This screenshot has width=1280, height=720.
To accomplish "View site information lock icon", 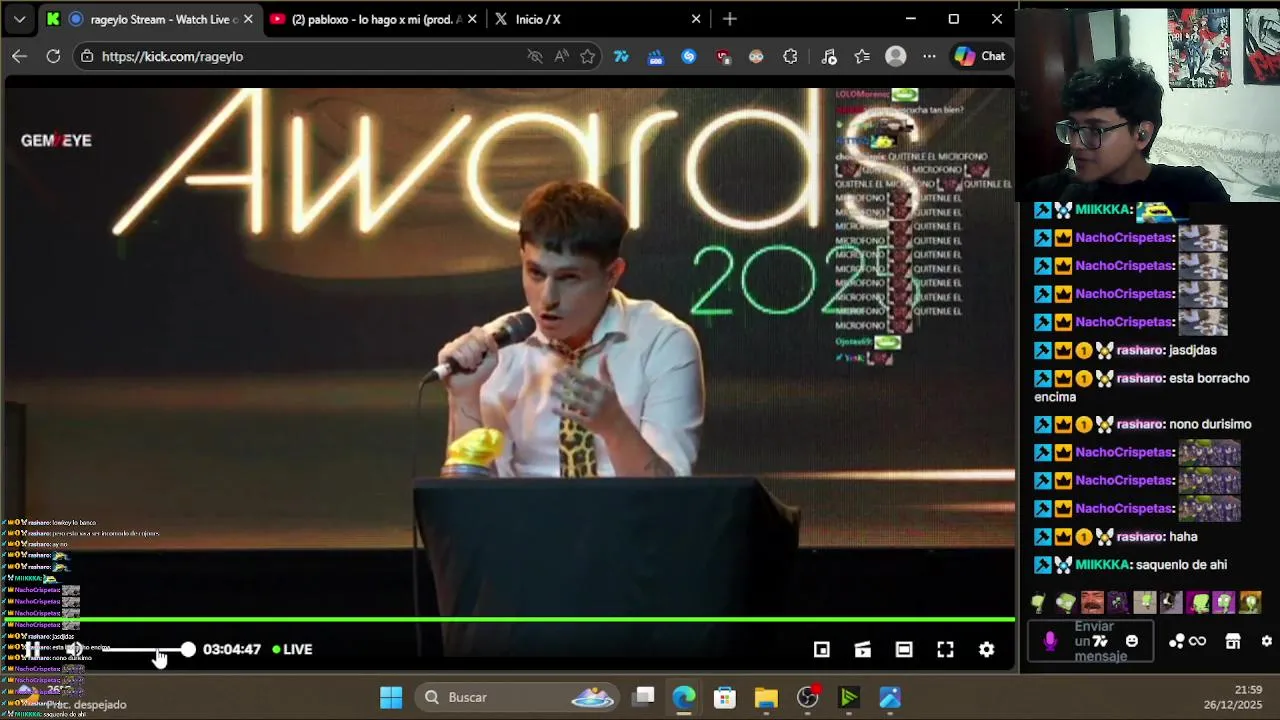I will coord(88,56).
